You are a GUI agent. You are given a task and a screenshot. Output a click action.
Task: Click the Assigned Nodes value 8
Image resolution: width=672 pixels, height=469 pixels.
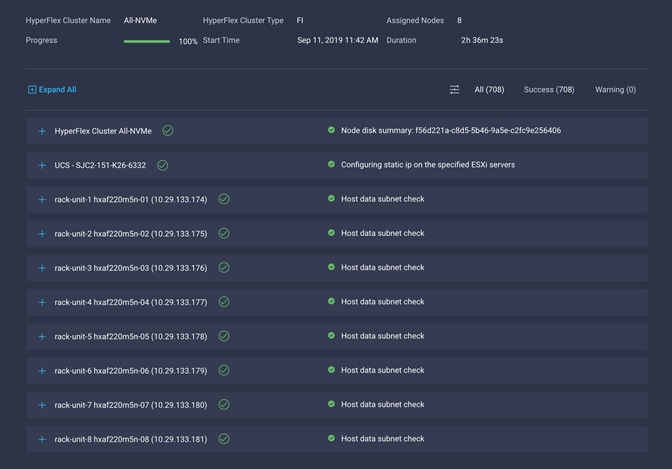(459, 21)
